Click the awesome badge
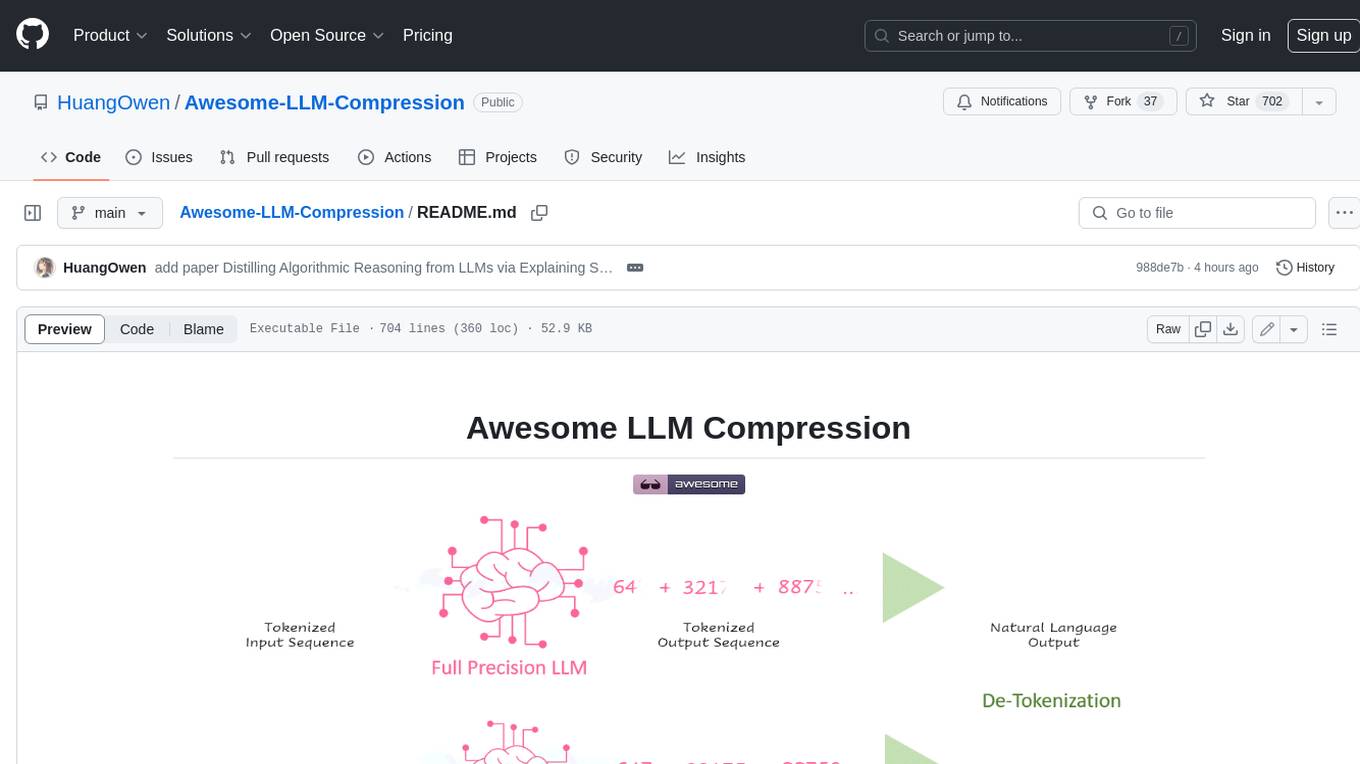Viewport: 1360px width, 764px height. (x=689, y=484)
